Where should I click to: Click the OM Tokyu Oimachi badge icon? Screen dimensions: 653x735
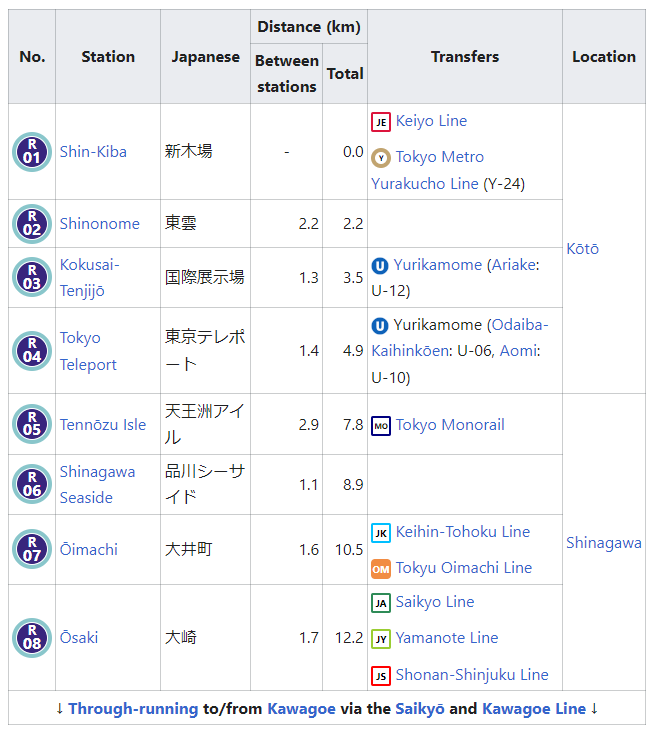381,569
